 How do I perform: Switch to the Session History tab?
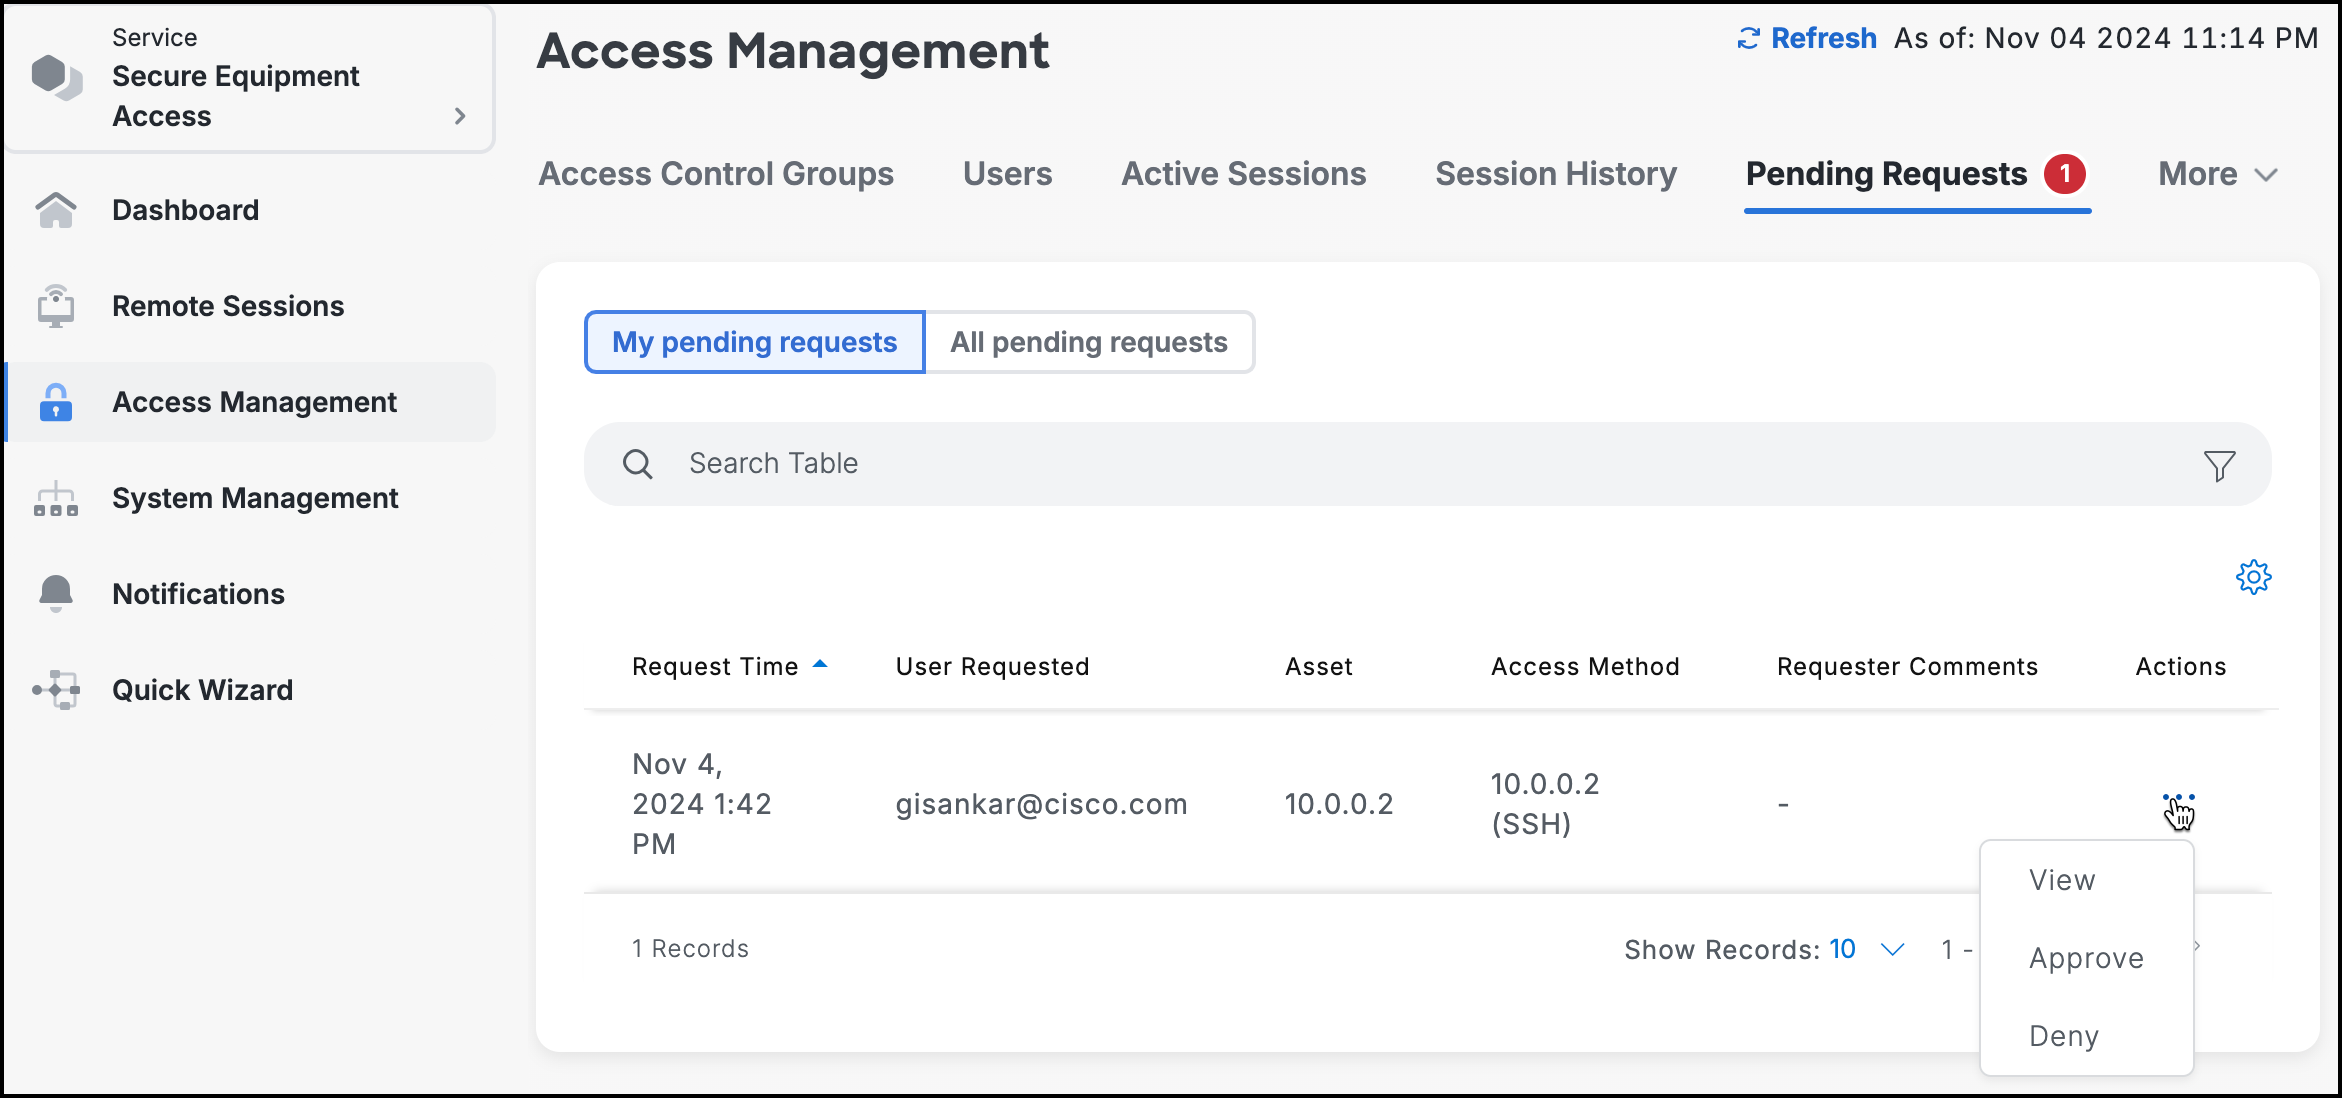[x=1555, y=173]
